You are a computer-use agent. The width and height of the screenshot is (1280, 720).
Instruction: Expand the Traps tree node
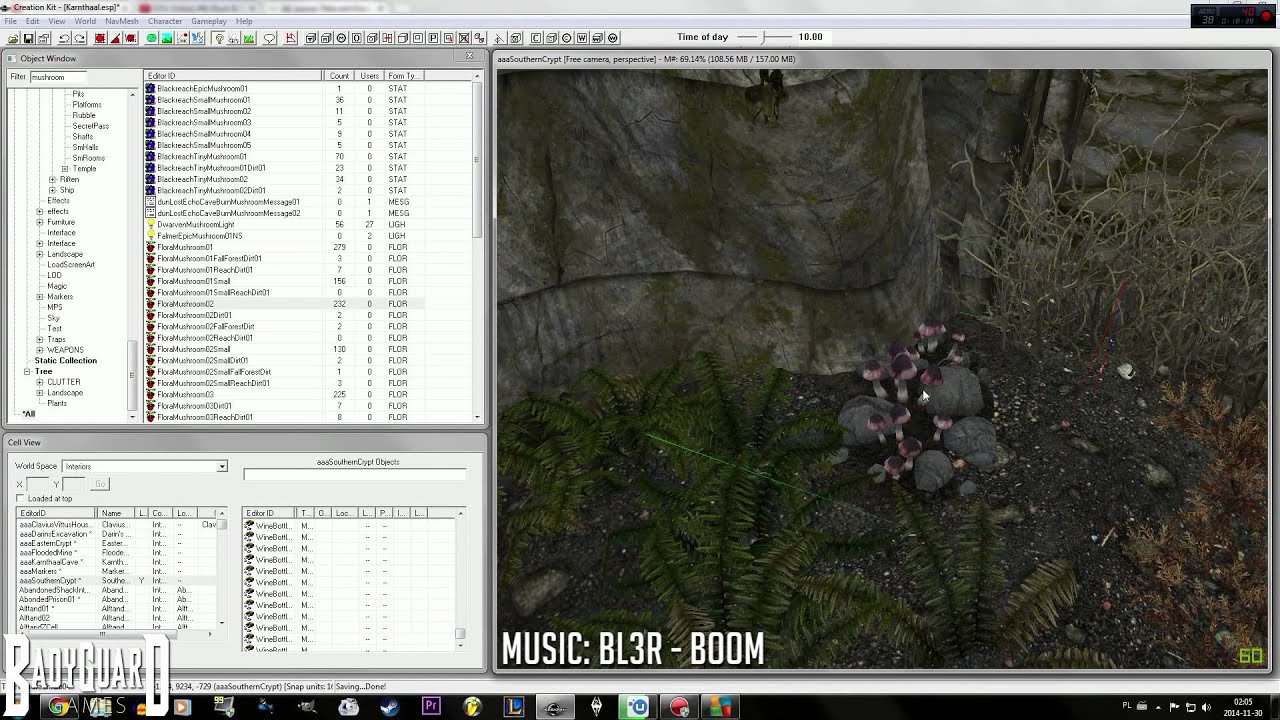pos(40,339)
